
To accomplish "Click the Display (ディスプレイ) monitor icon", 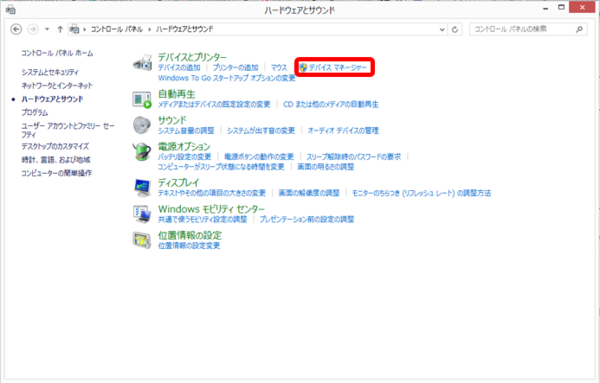I will pyautogui.click(x=142, y=187).
